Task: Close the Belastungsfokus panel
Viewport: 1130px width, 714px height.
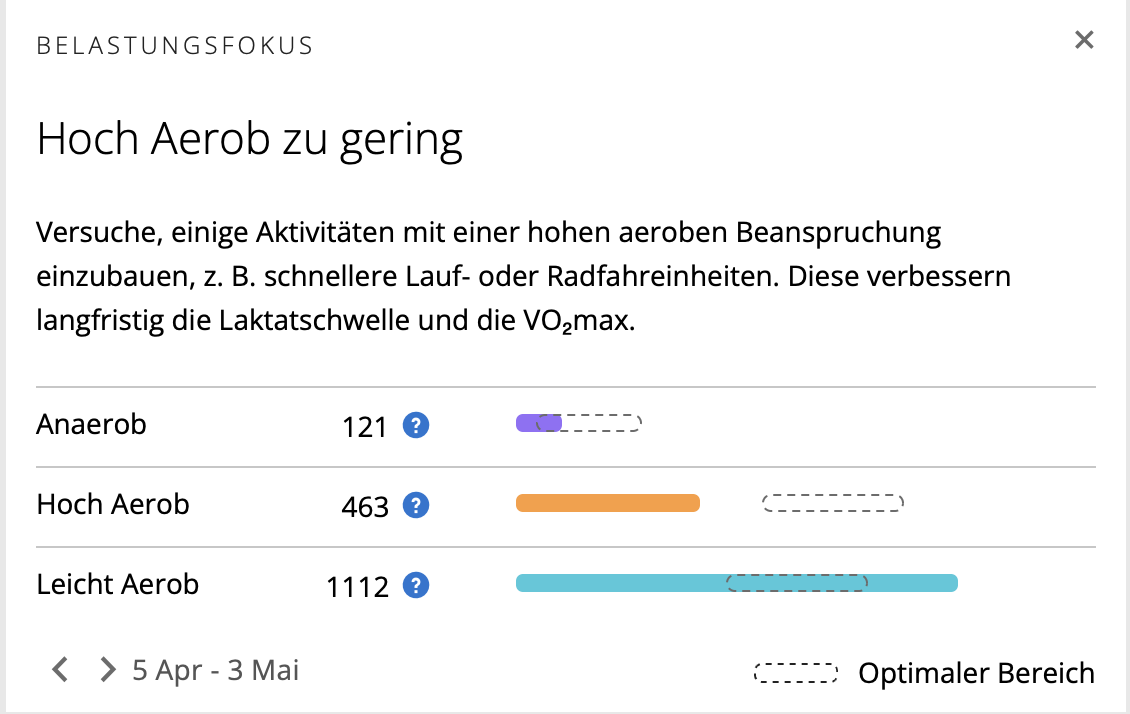Action: pos(1084,40)
